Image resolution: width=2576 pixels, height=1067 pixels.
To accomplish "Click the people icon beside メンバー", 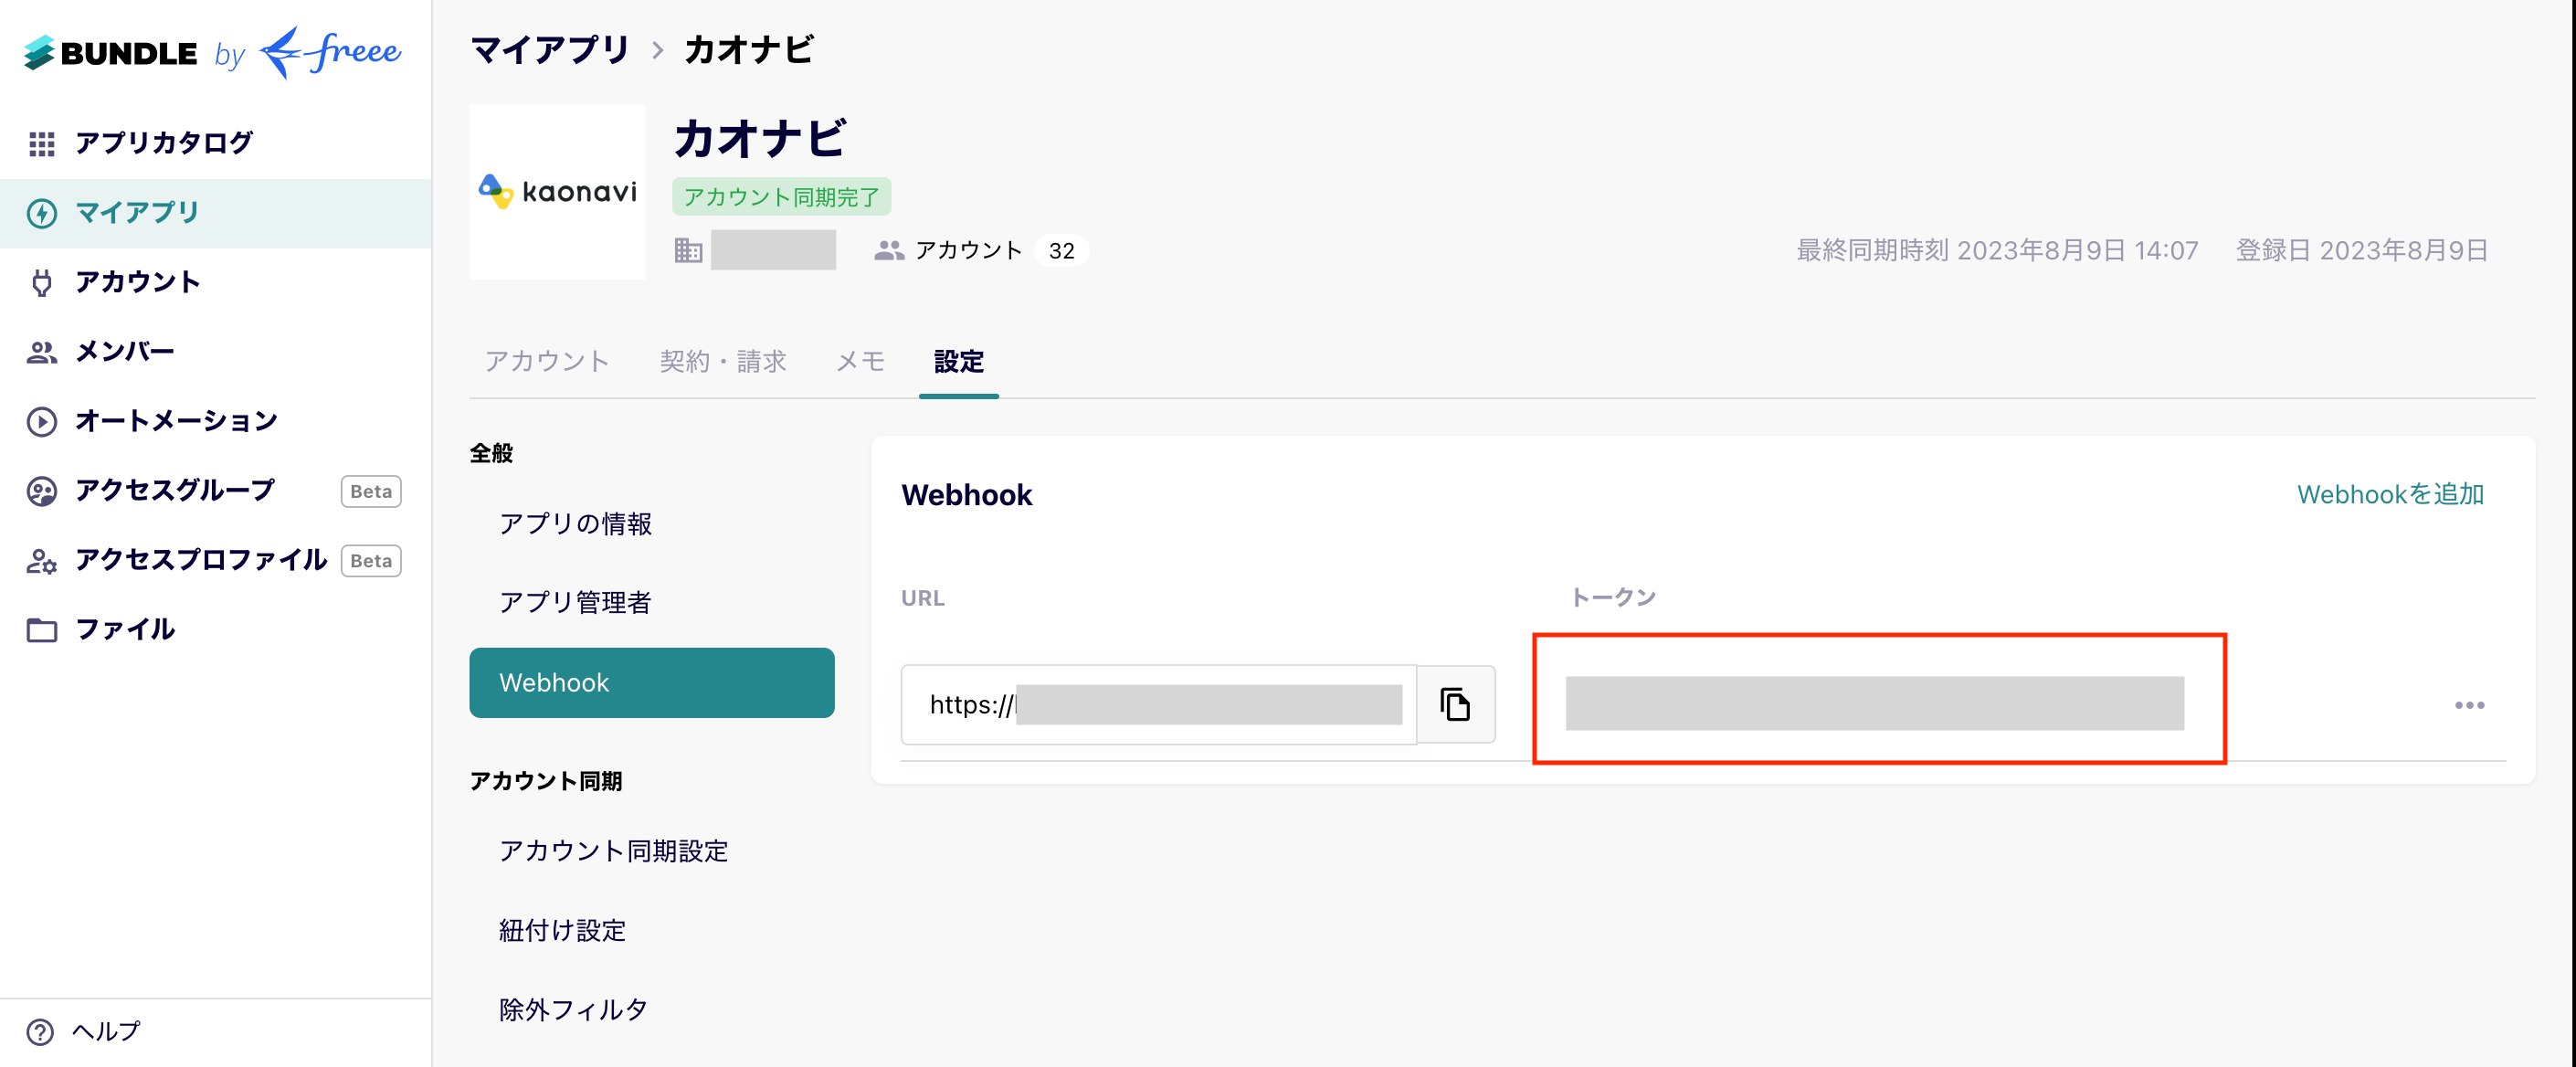I will pos(42,352).
